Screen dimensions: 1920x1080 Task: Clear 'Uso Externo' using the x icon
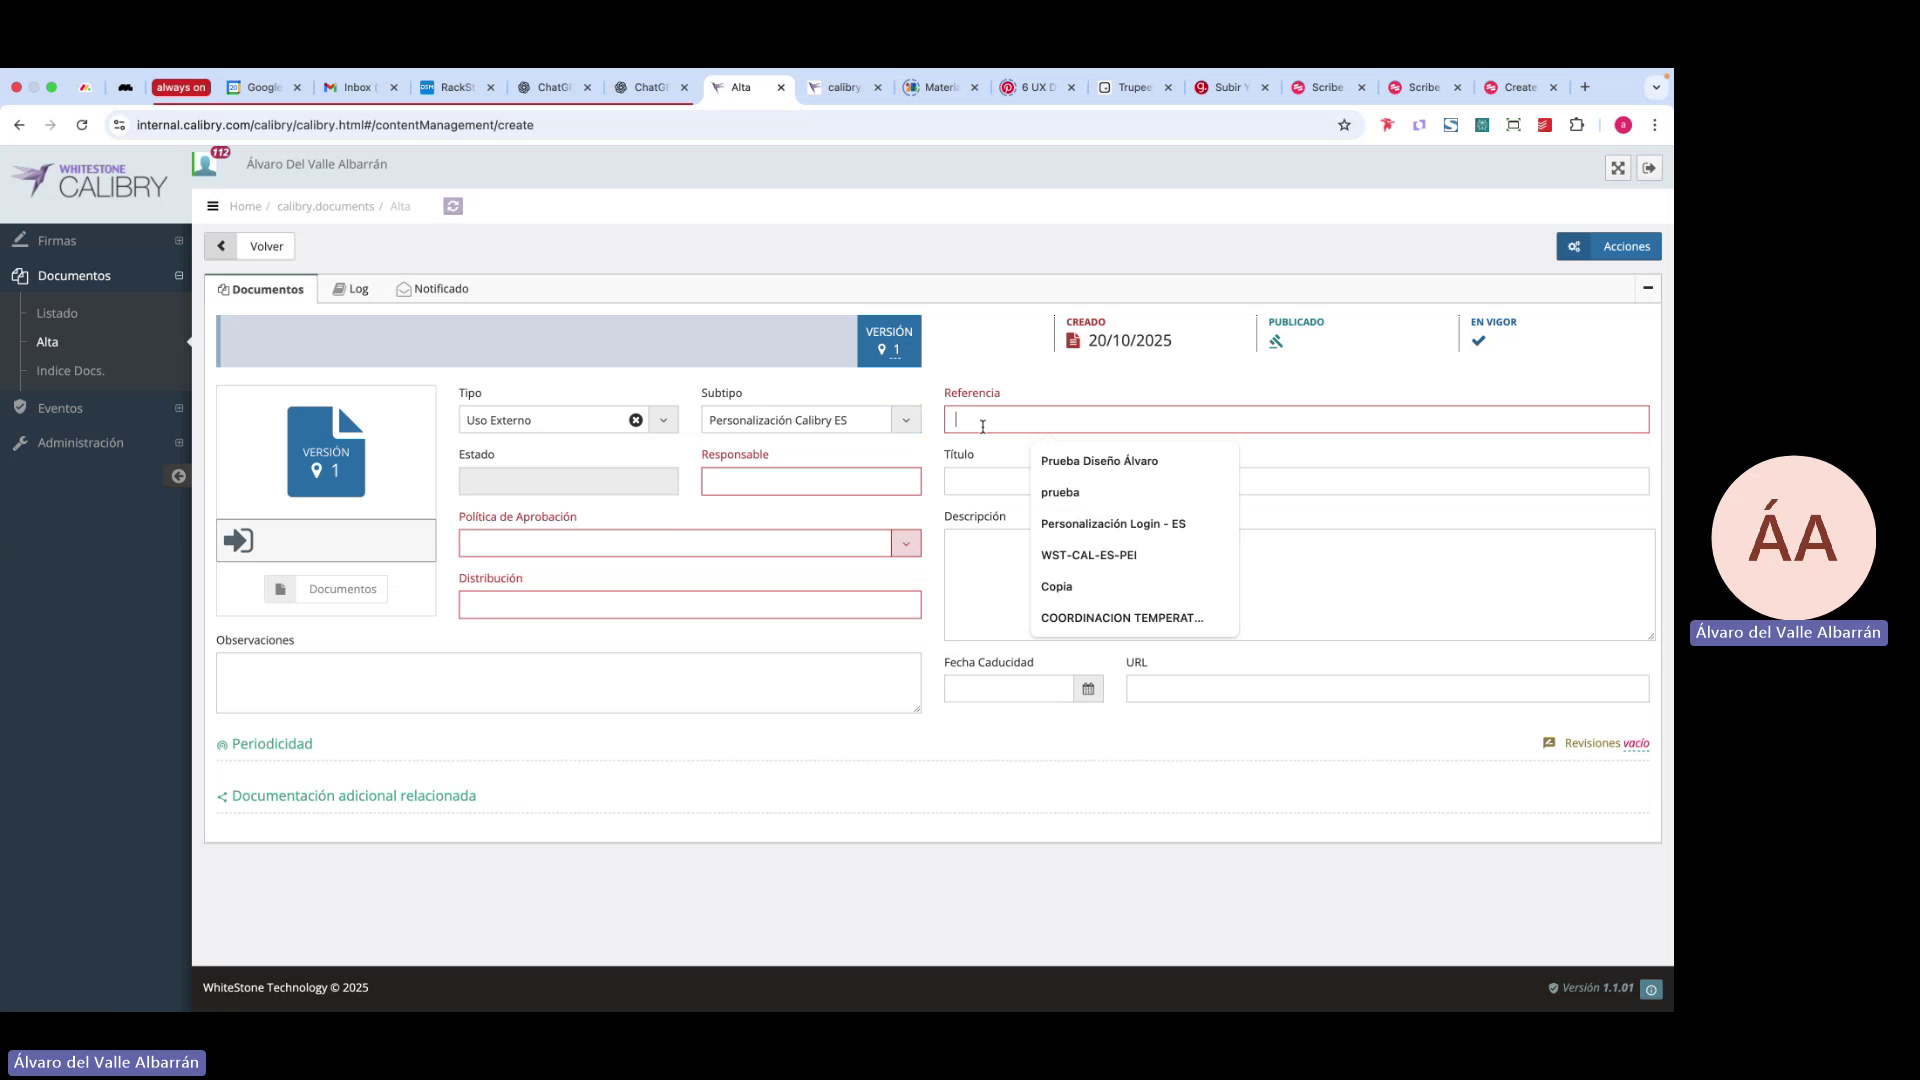(x=637, y=420)
